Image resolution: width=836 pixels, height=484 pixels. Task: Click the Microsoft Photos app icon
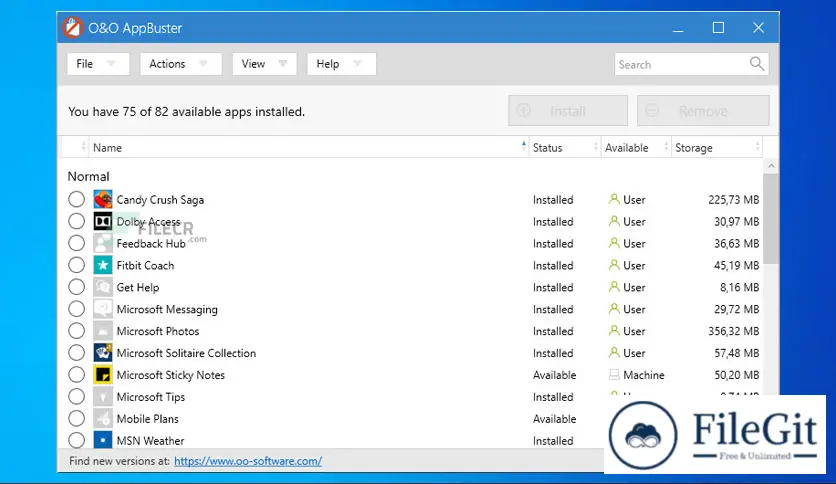[103, 330]
